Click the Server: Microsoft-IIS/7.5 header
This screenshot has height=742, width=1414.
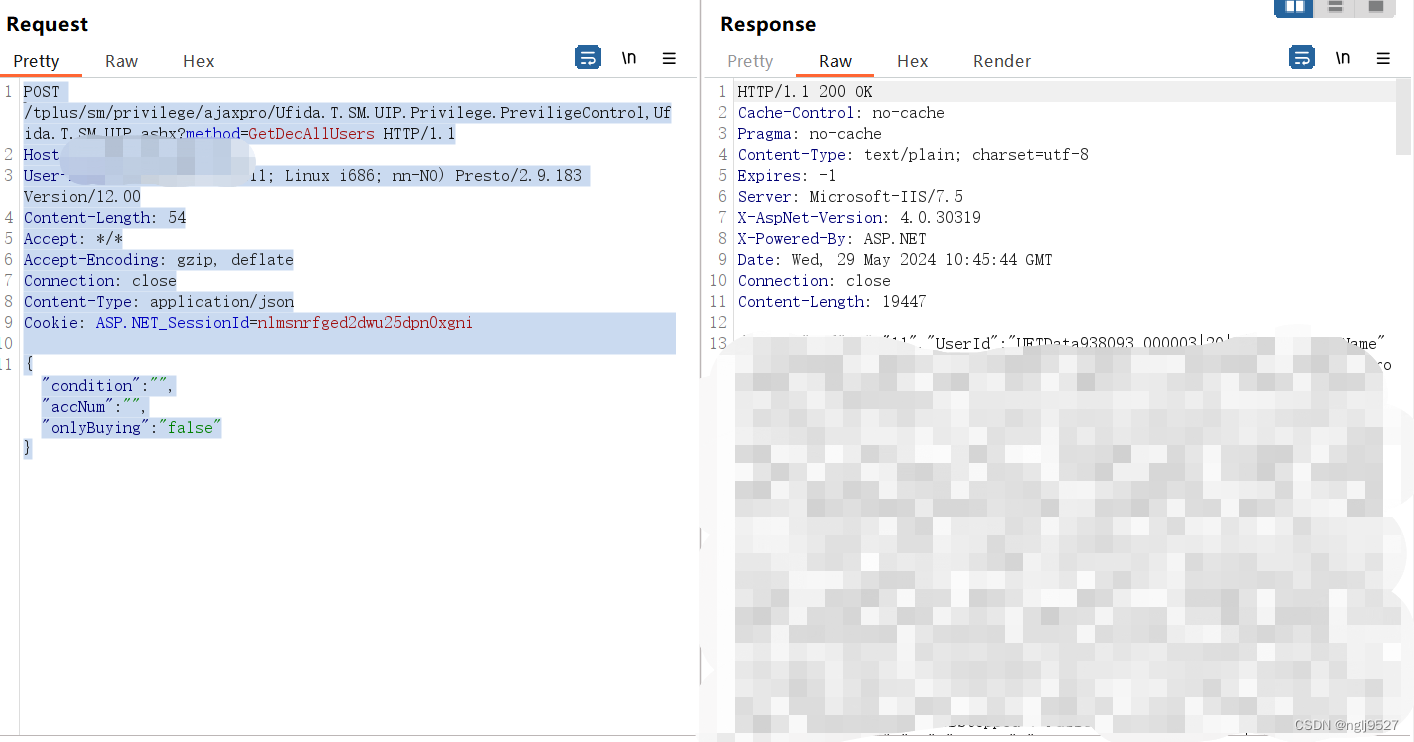pyautogui.click(x=850, y=197)
